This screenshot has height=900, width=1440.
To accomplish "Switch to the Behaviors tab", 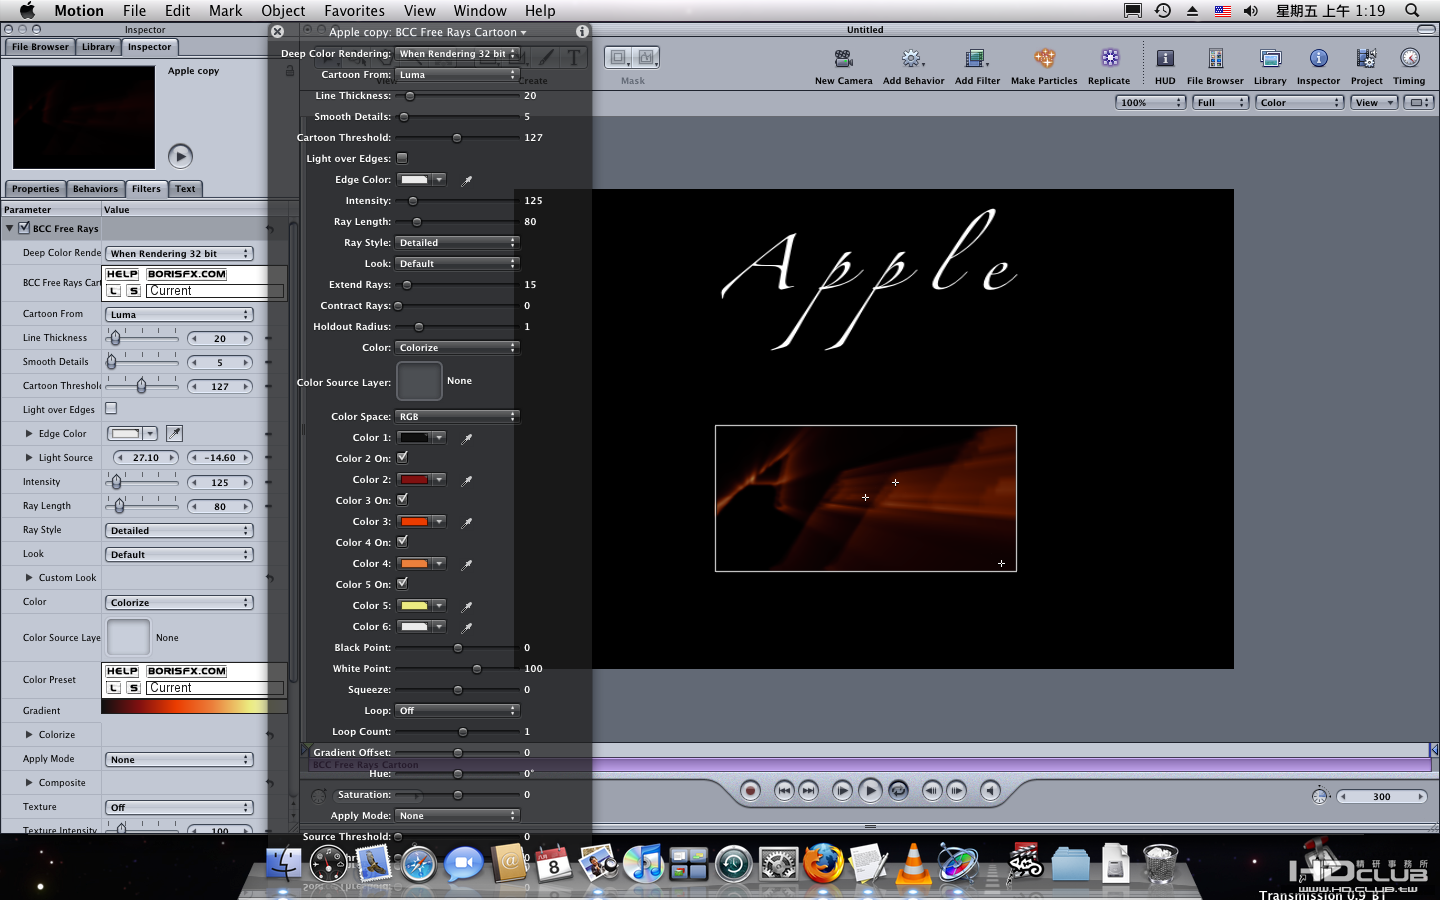I will (95, 189).
